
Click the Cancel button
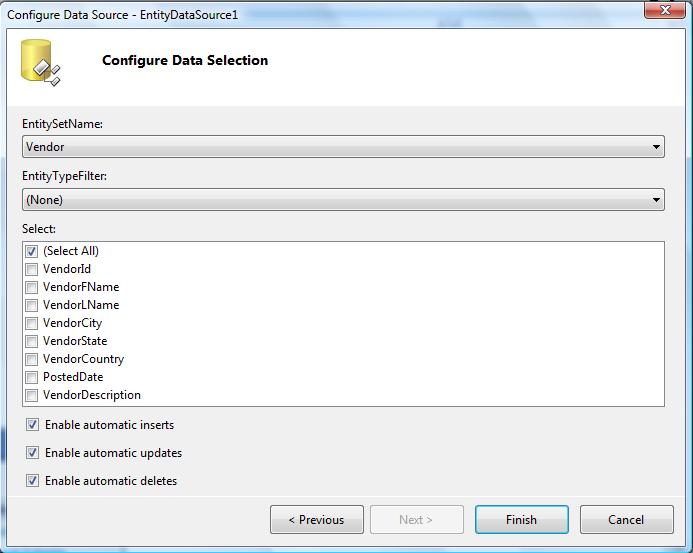tap(627, 520)
